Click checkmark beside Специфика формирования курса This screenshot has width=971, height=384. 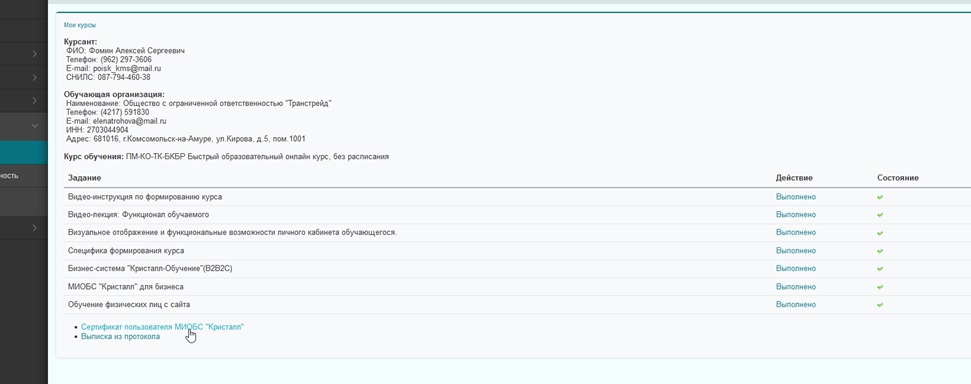tap(880, 251)
